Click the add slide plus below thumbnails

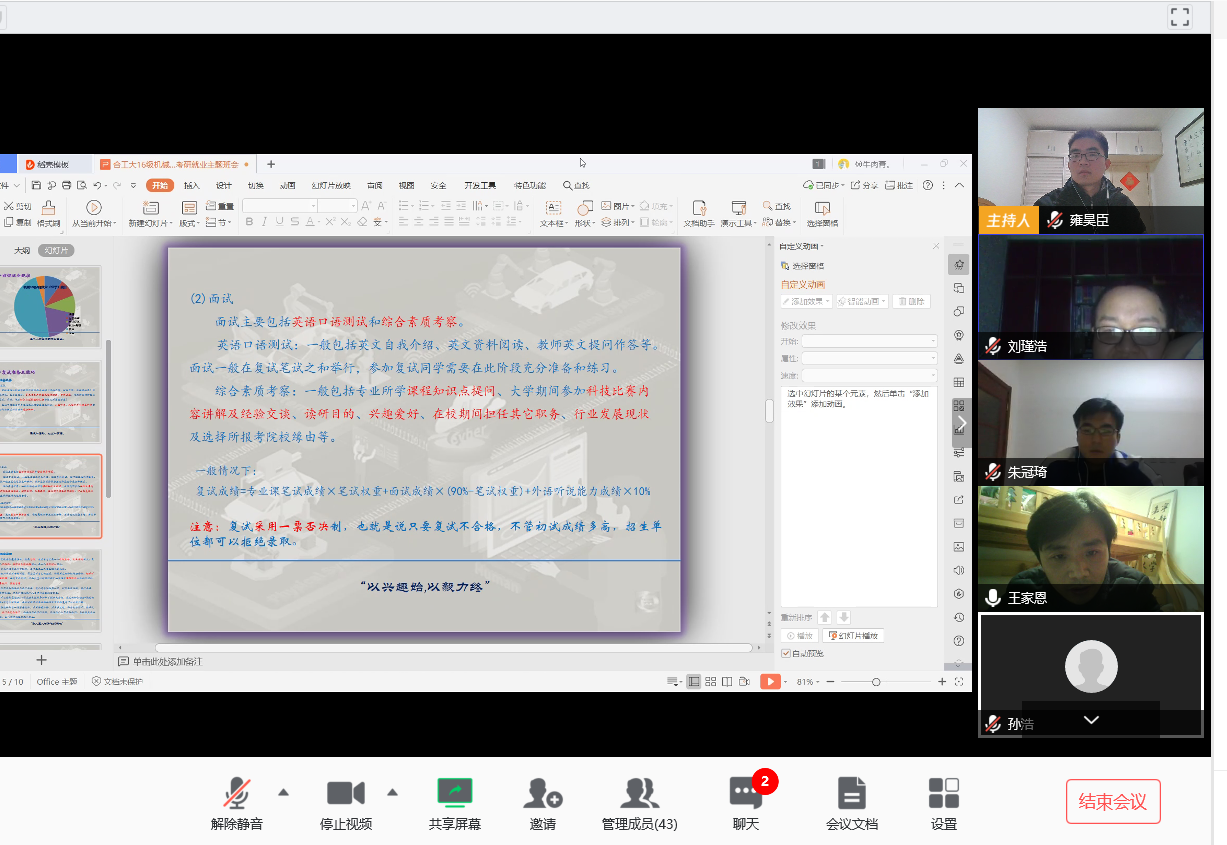click(41, 660)
